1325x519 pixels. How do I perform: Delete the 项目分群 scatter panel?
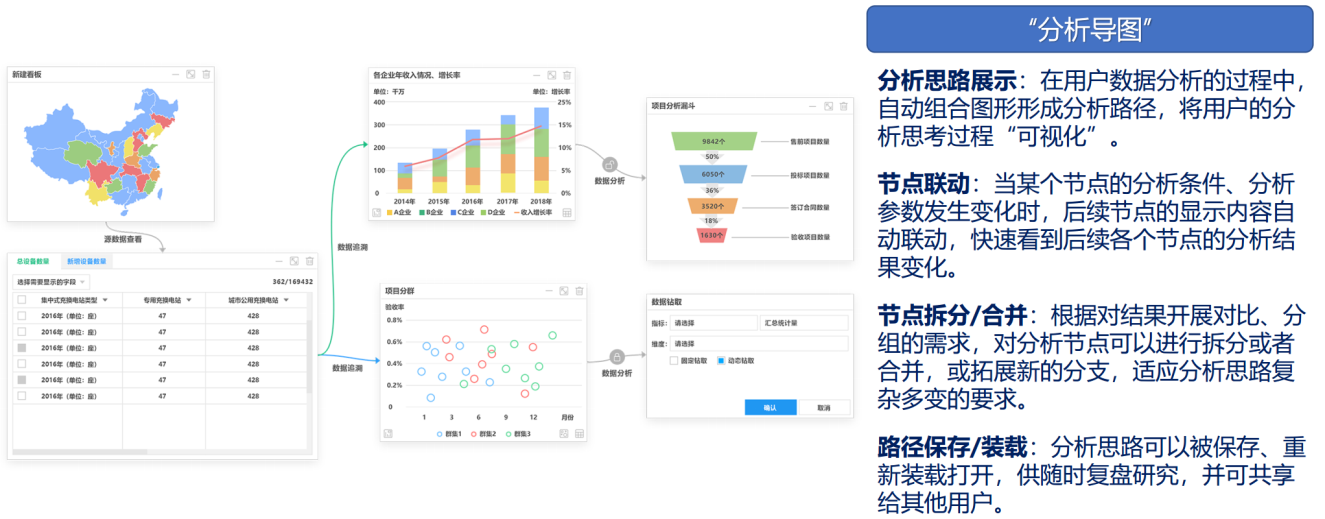(x=579, y=291)
